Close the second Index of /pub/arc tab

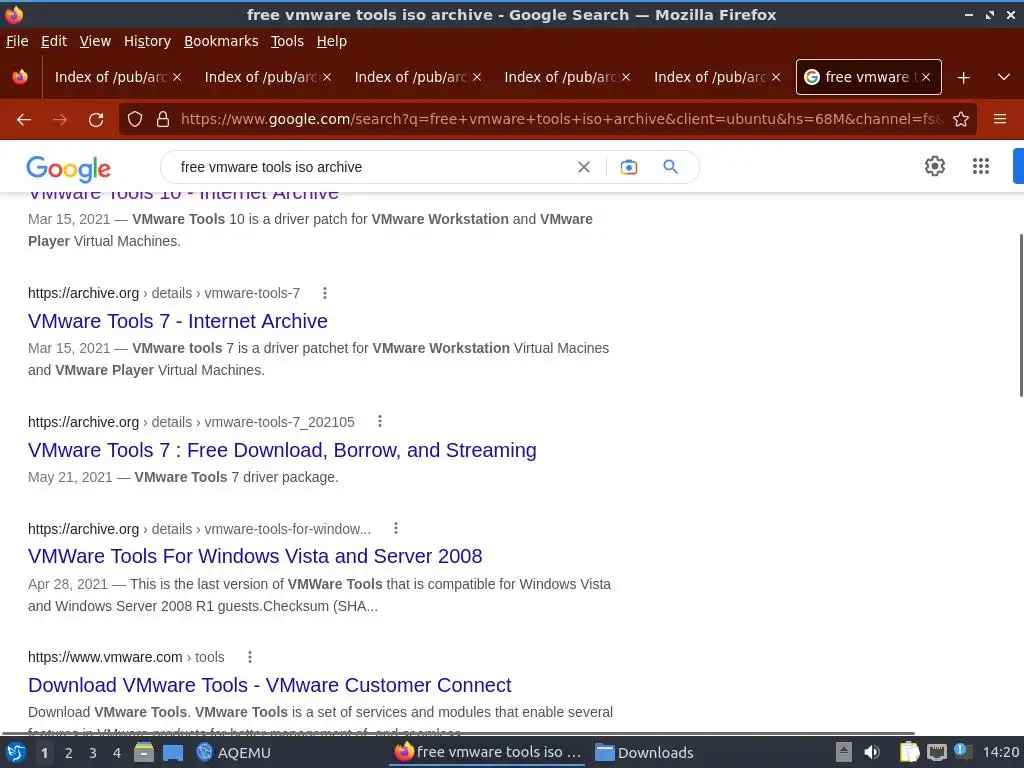[327, 77]
